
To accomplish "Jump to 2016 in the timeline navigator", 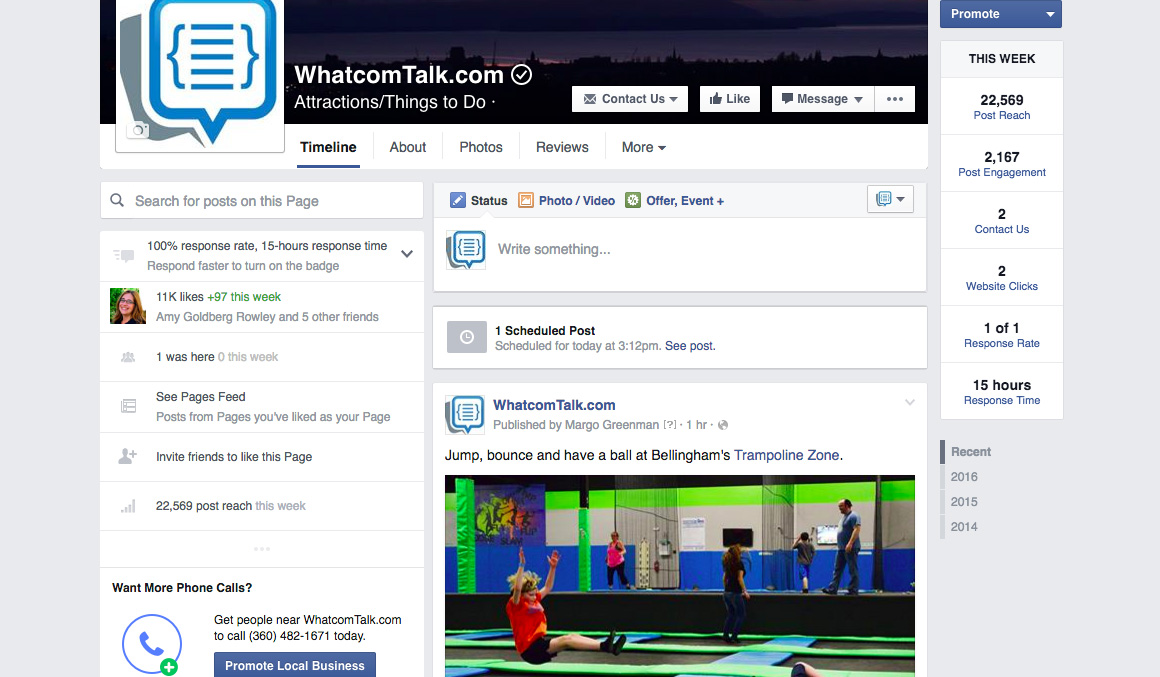I will click(x=964, y=476).
